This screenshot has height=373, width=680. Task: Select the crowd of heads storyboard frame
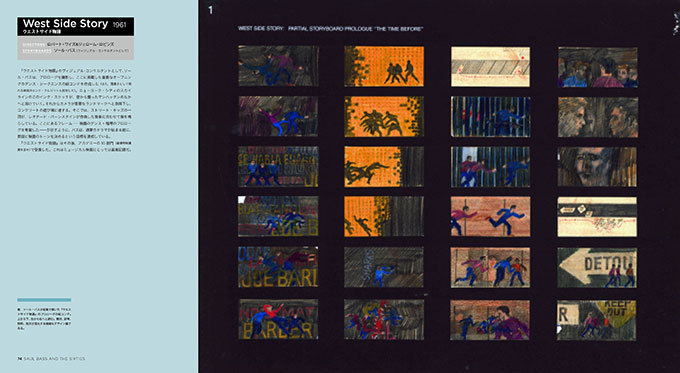coord(598,67)
